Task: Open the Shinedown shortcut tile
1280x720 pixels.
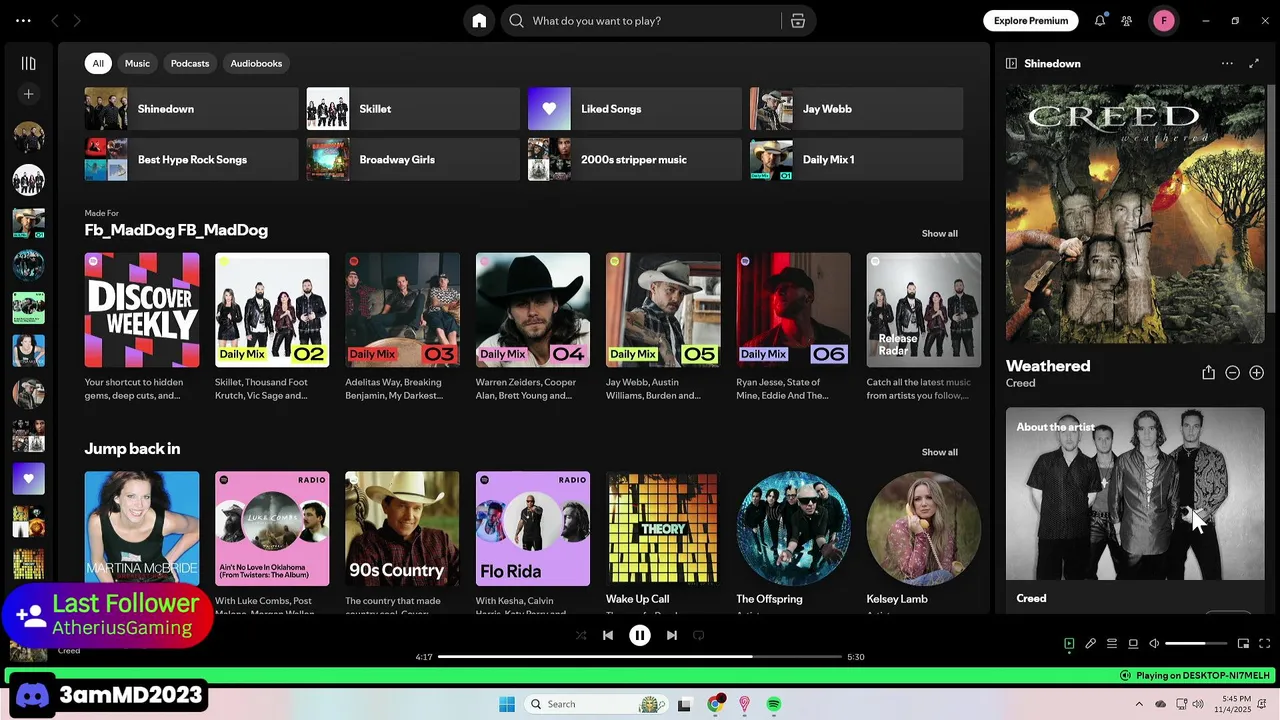Action: pyautogui.click(x=191, y=109)
